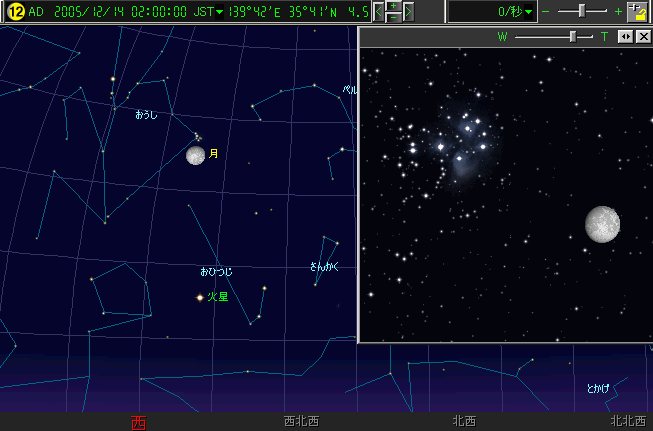Close the Pleiades zoom view panel
The width and height of the screenshot is (653, 431).
coord(642,36)
